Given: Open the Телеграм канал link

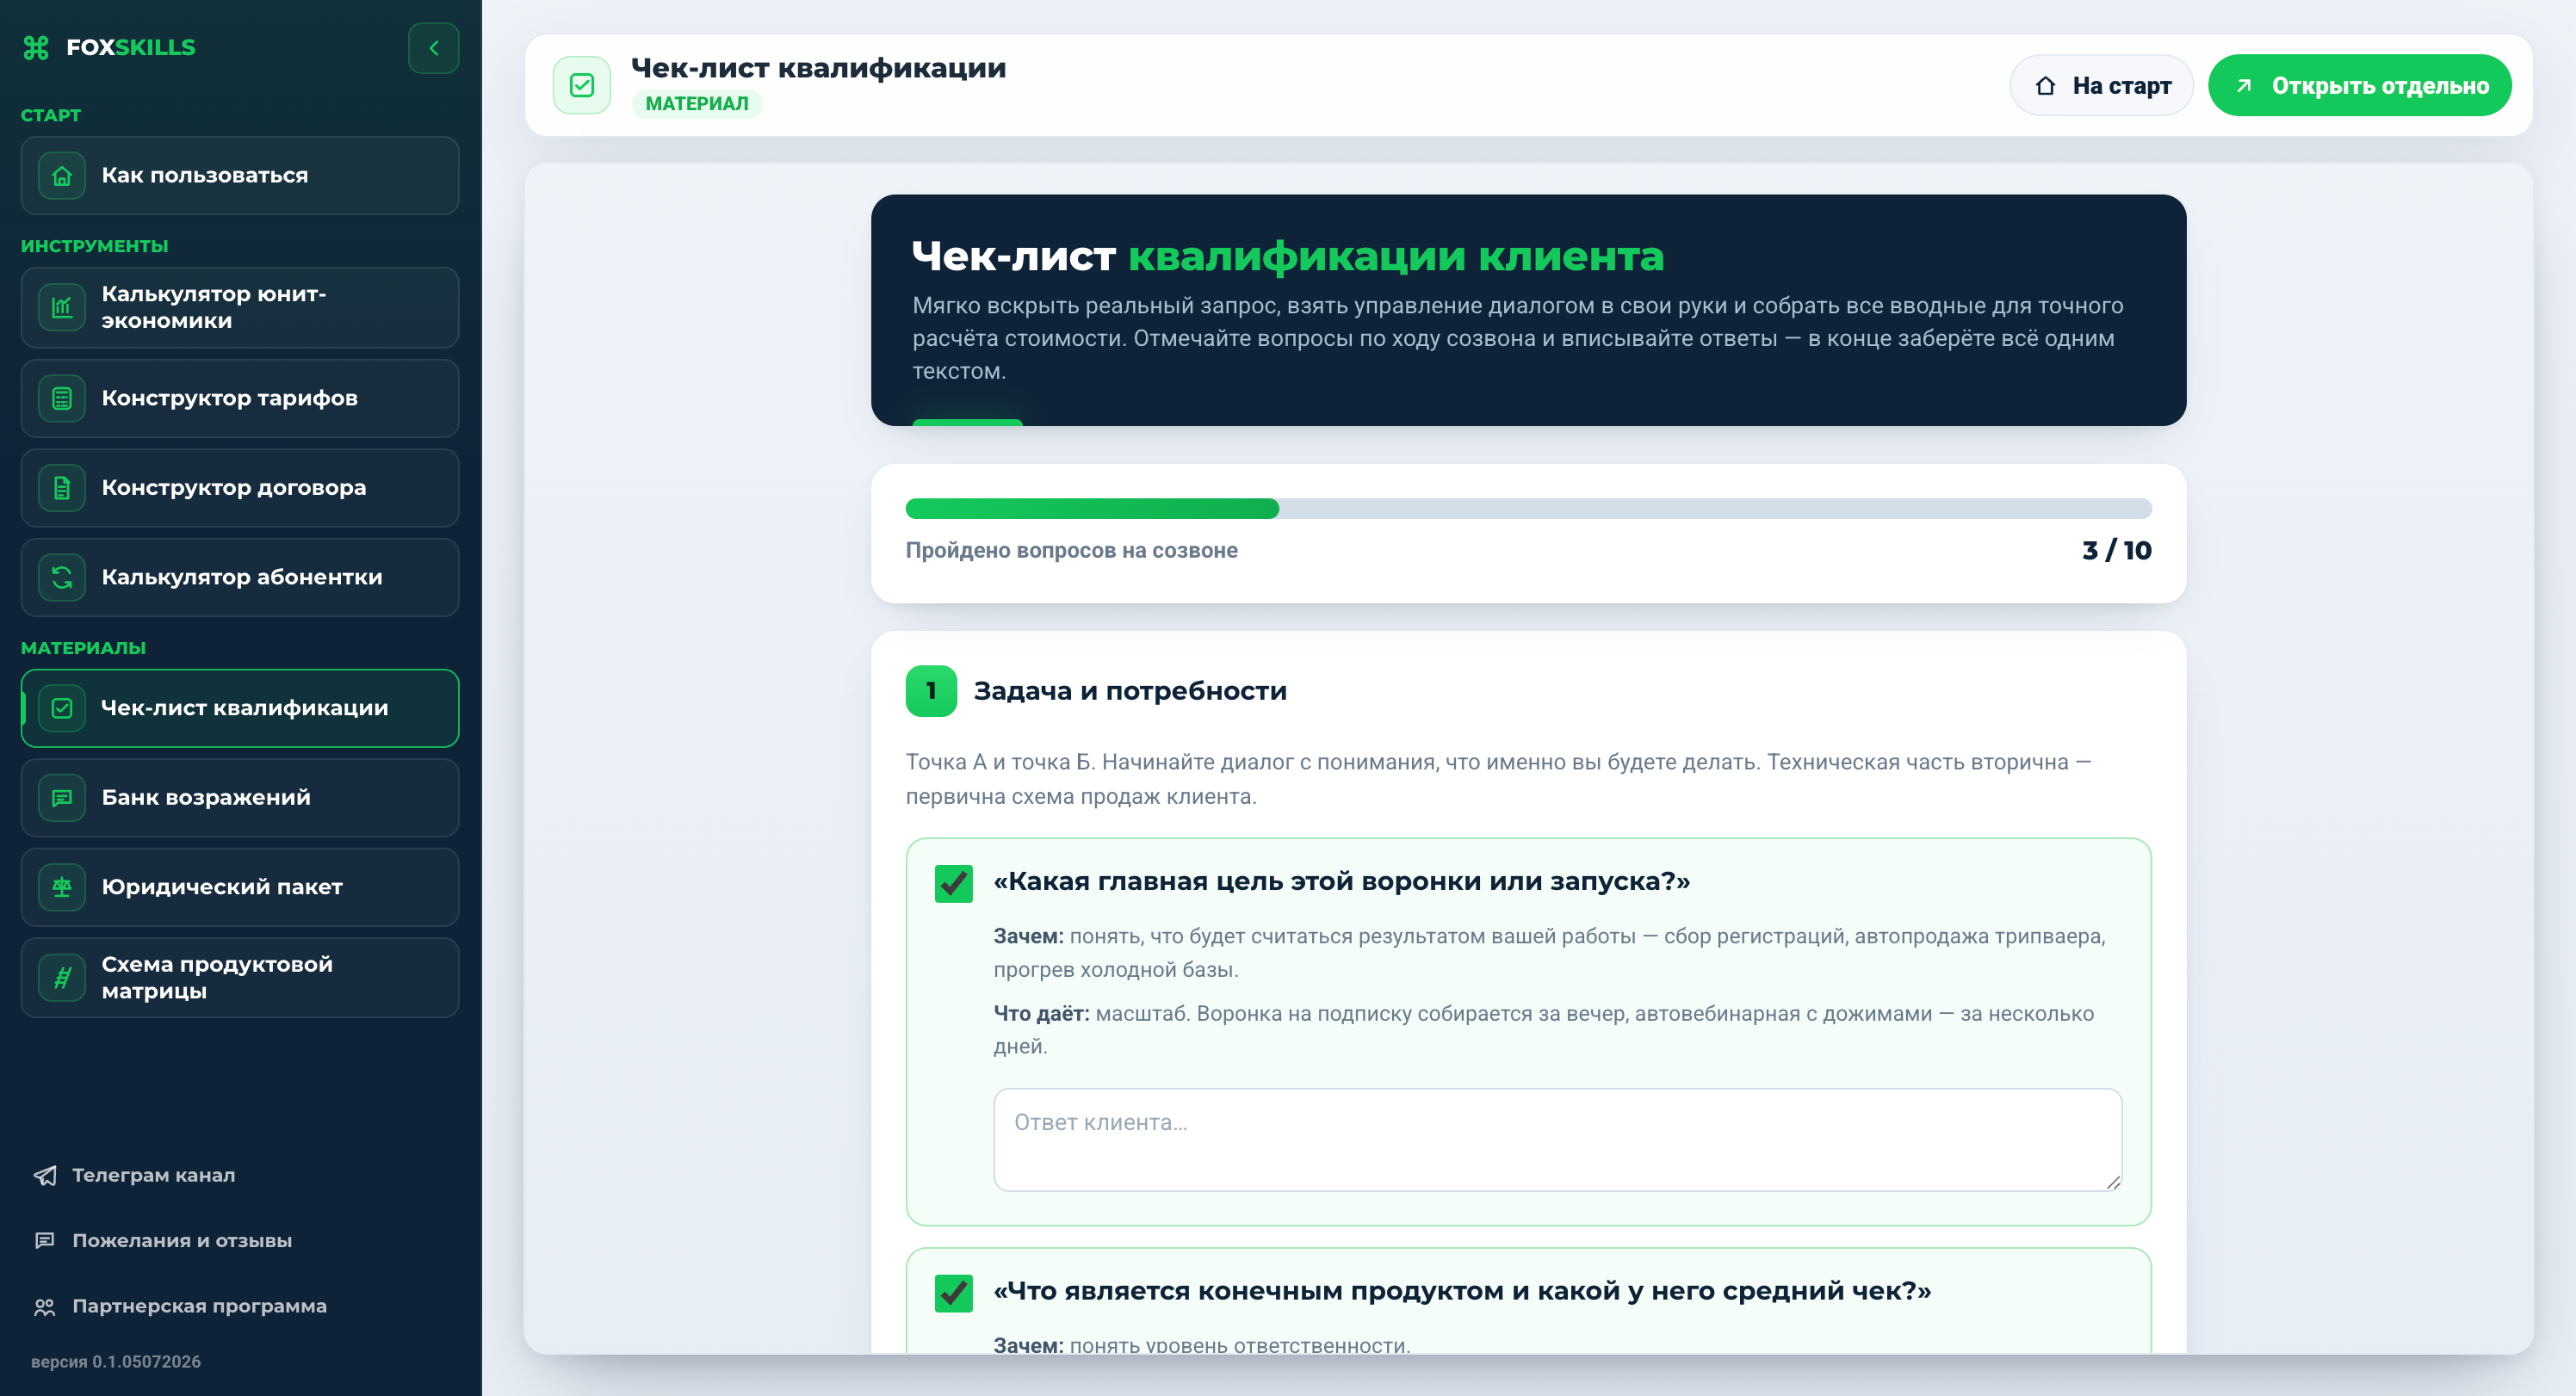Looking at the screenshot, I should point(153,1175).
